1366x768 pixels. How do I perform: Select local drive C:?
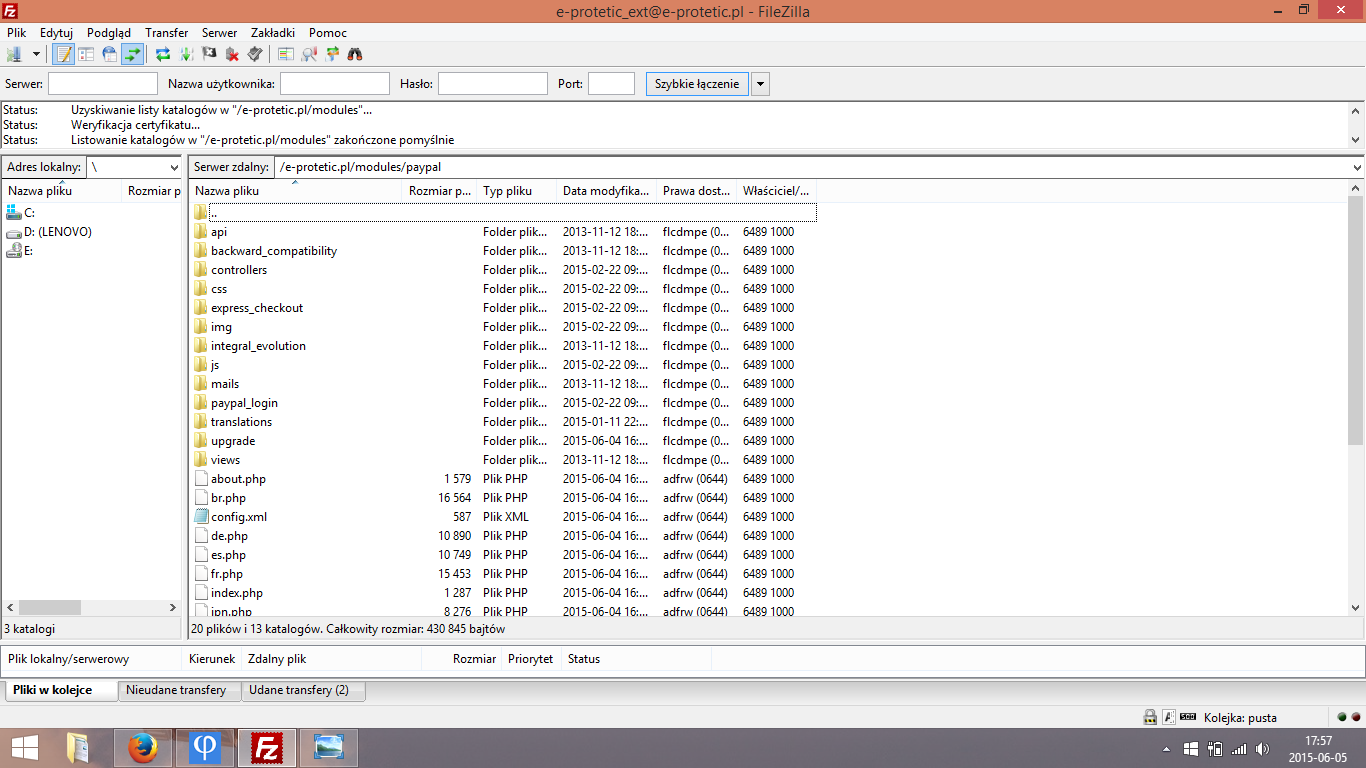tap(20, 213)
